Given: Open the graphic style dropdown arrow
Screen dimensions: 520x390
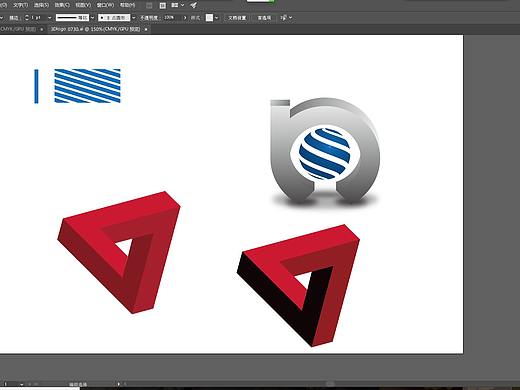Looking at the screenshot, I should point(217,17).
